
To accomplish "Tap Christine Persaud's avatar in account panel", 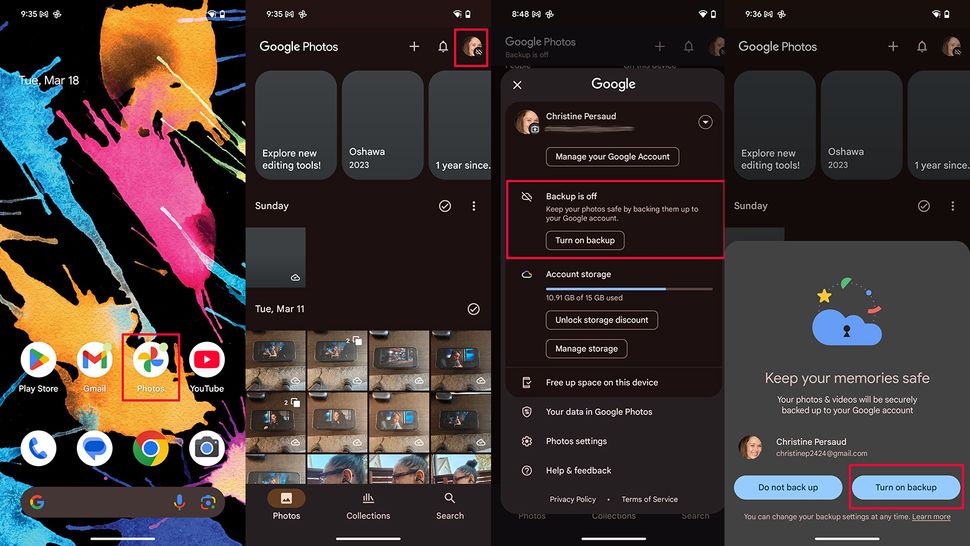I will coord(528,122).
